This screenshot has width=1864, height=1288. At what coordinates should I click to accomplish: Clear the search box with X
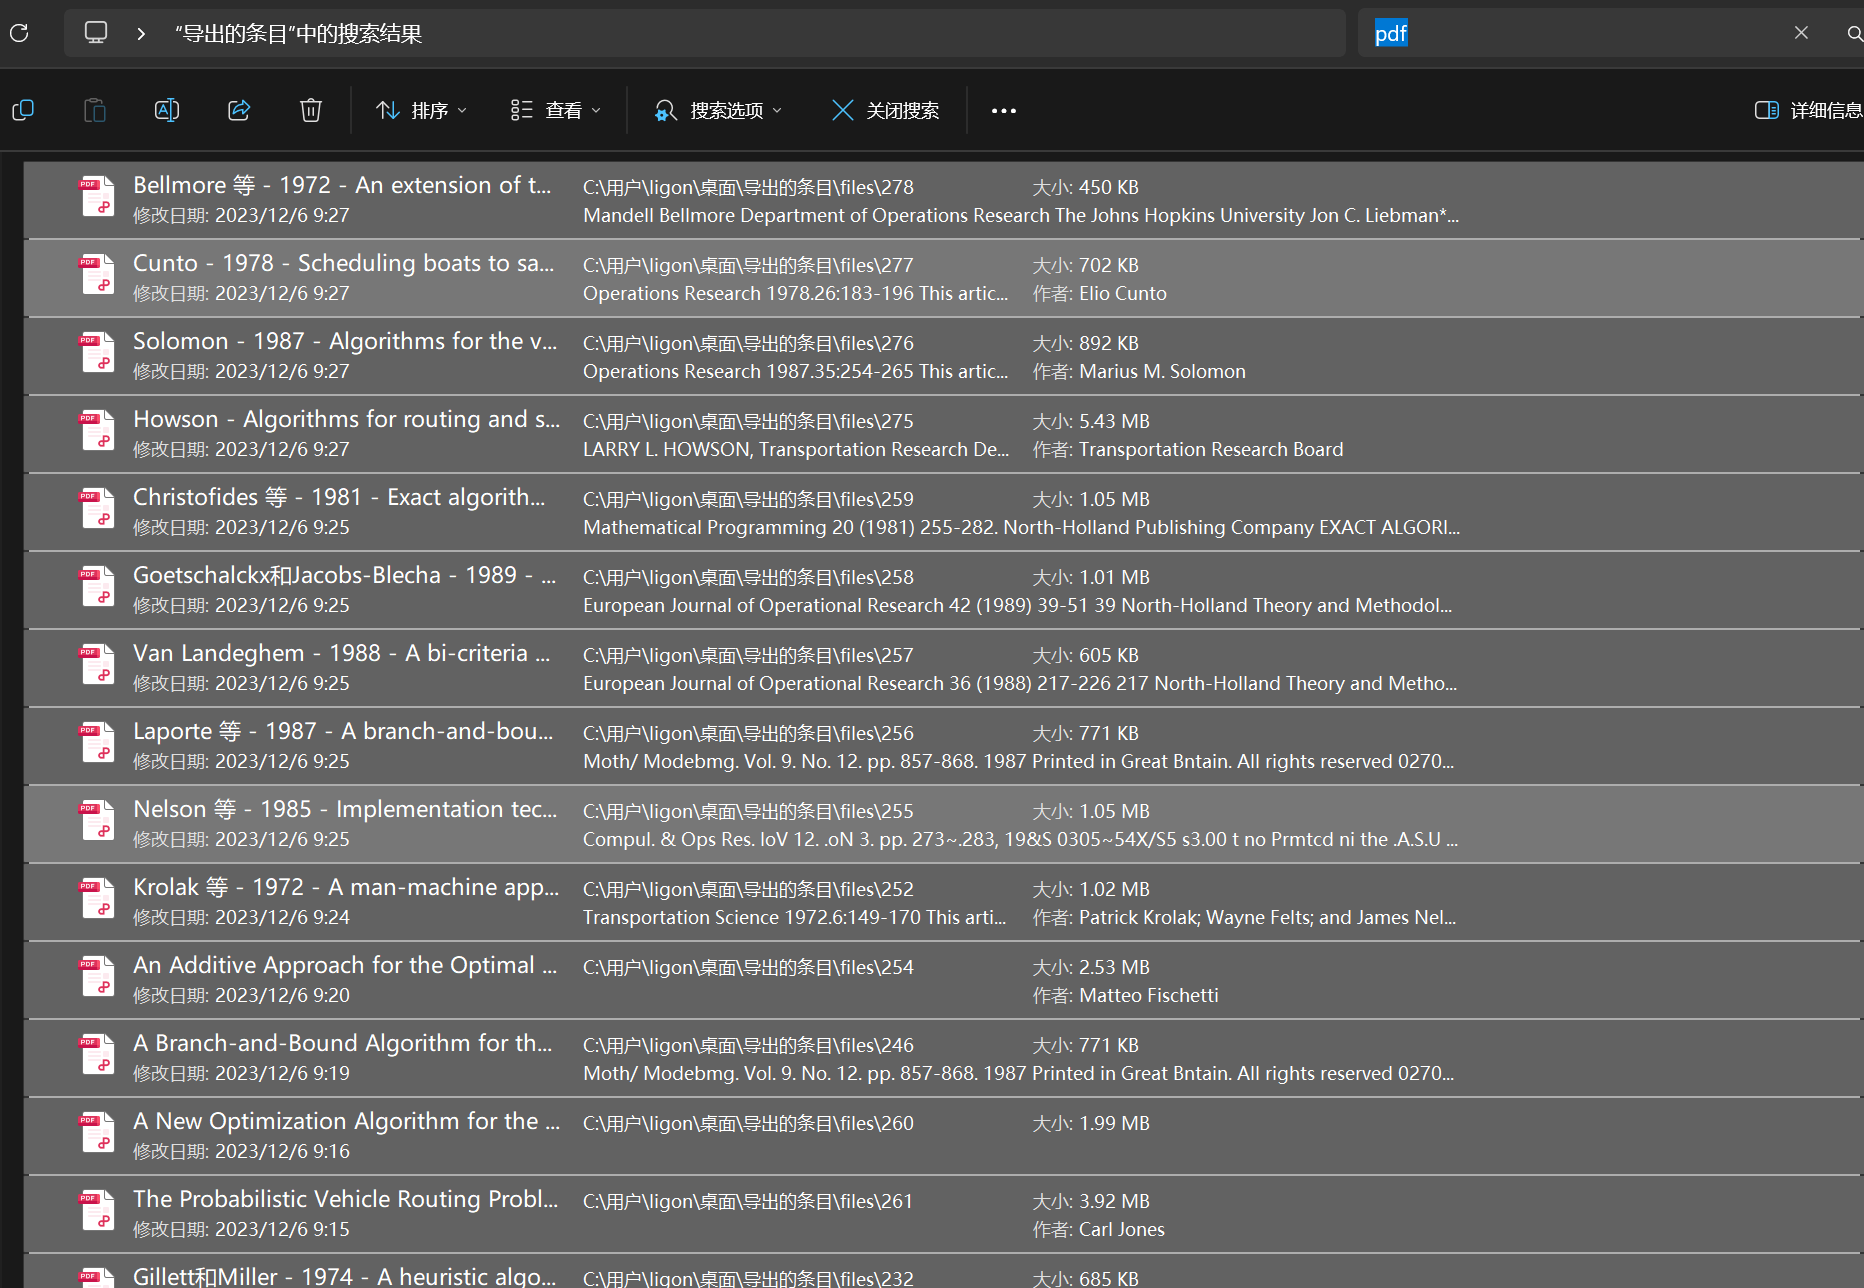point(1801,33)
